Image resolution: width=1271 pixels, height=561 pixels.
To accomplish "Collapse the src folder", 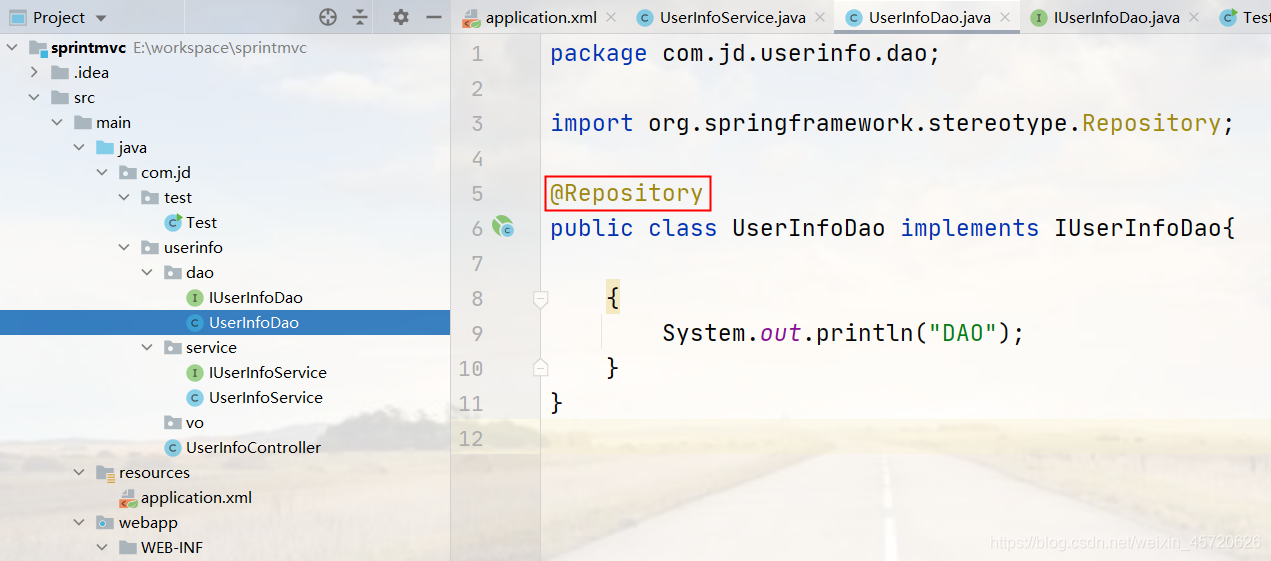I will point(34,98).
